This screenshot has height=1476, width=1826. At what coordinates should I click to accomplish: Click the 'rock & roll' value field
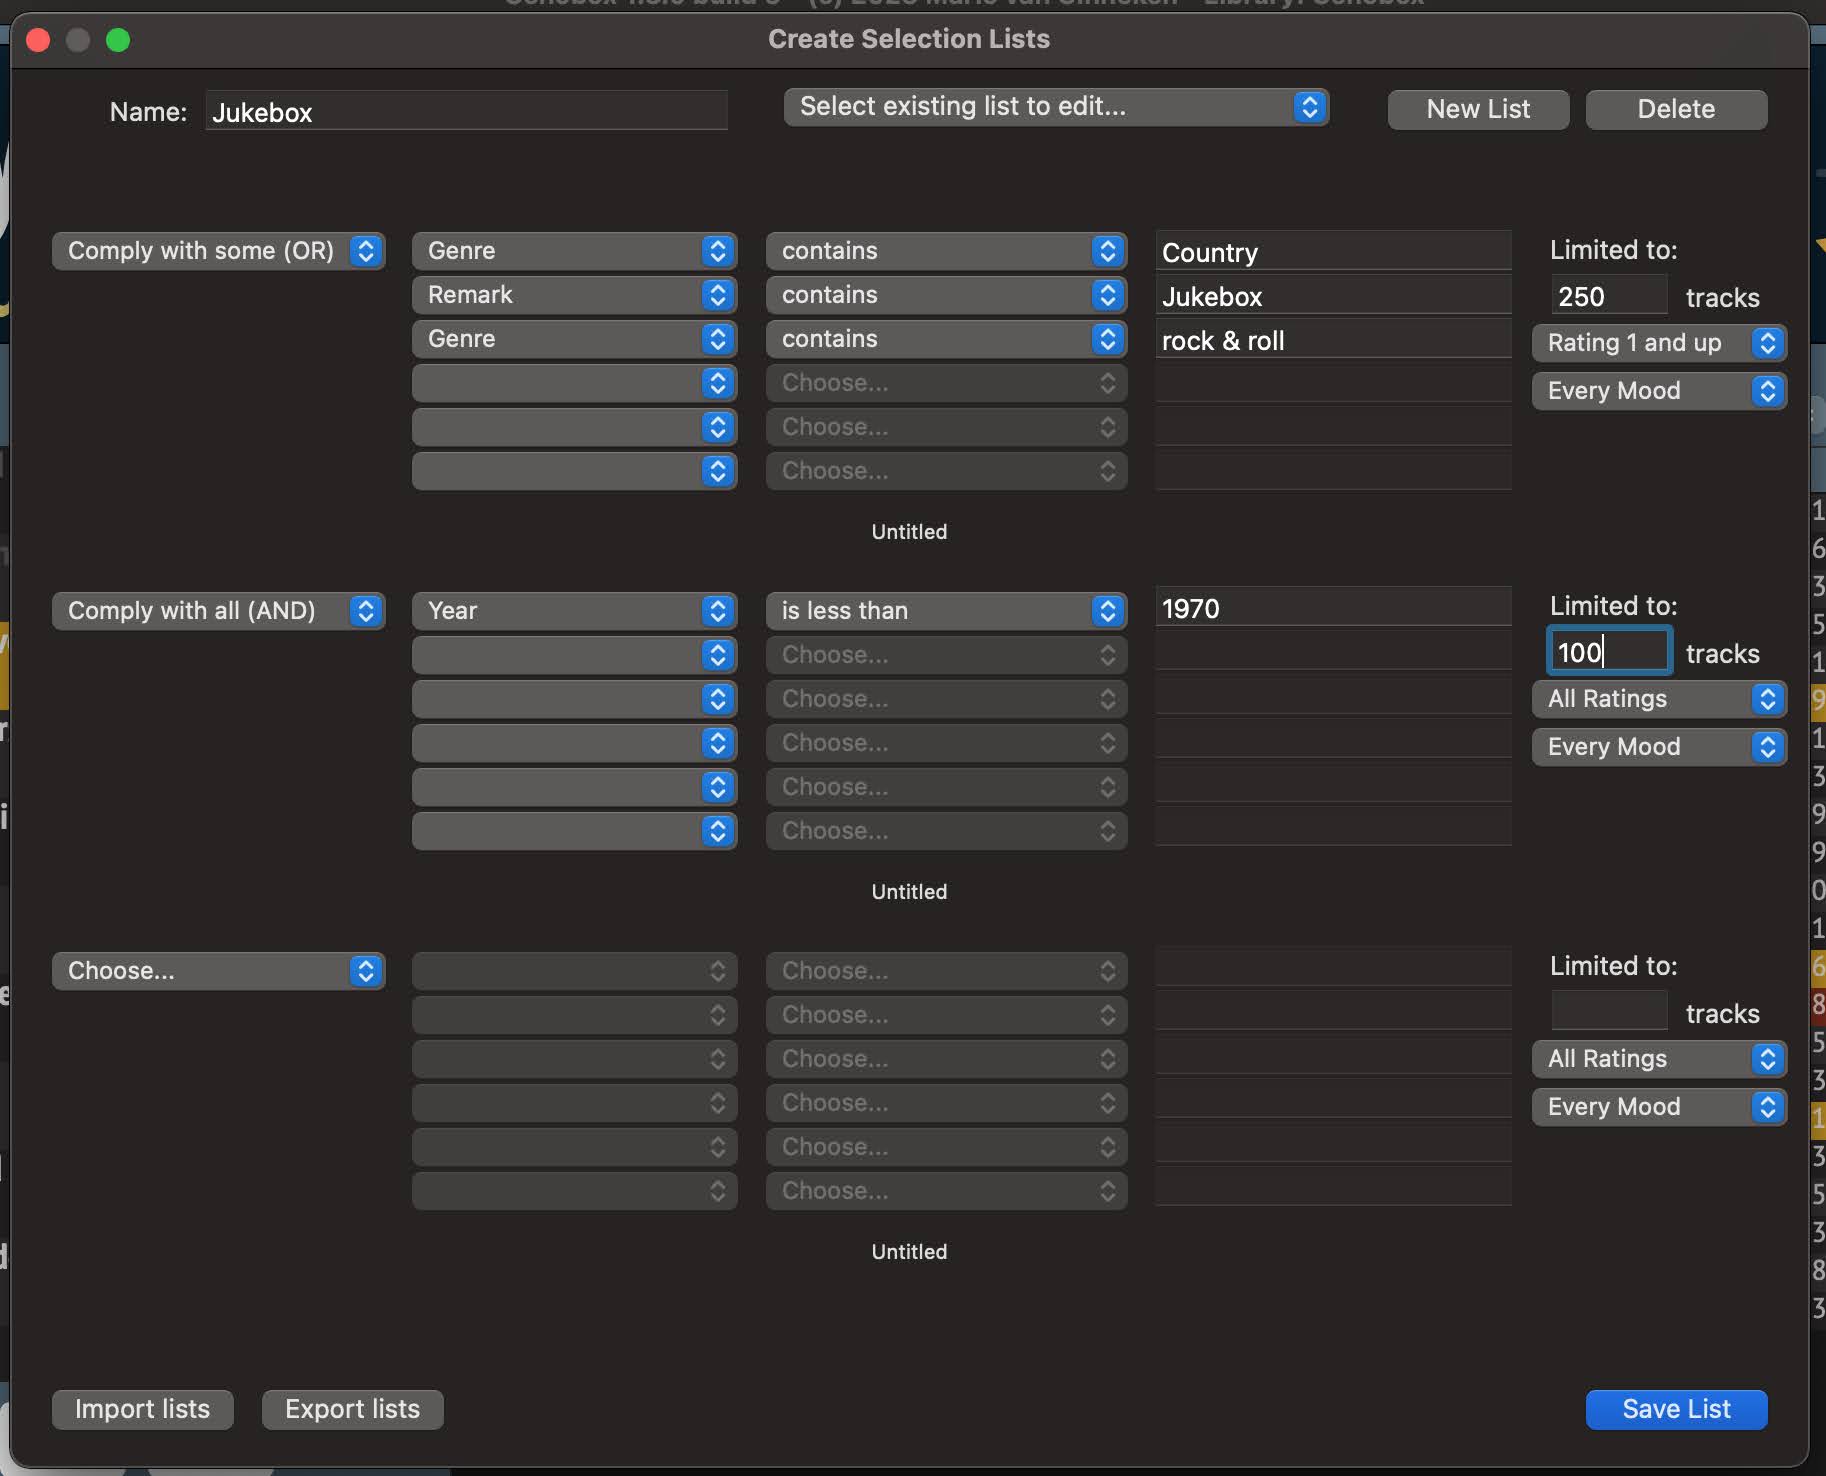click(1332, 341)
